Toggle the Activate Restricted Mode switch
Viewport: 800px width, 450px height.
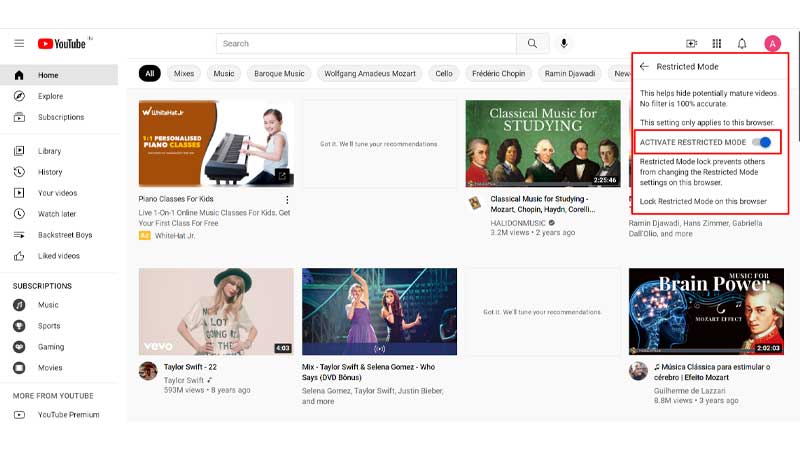(761, 142)
